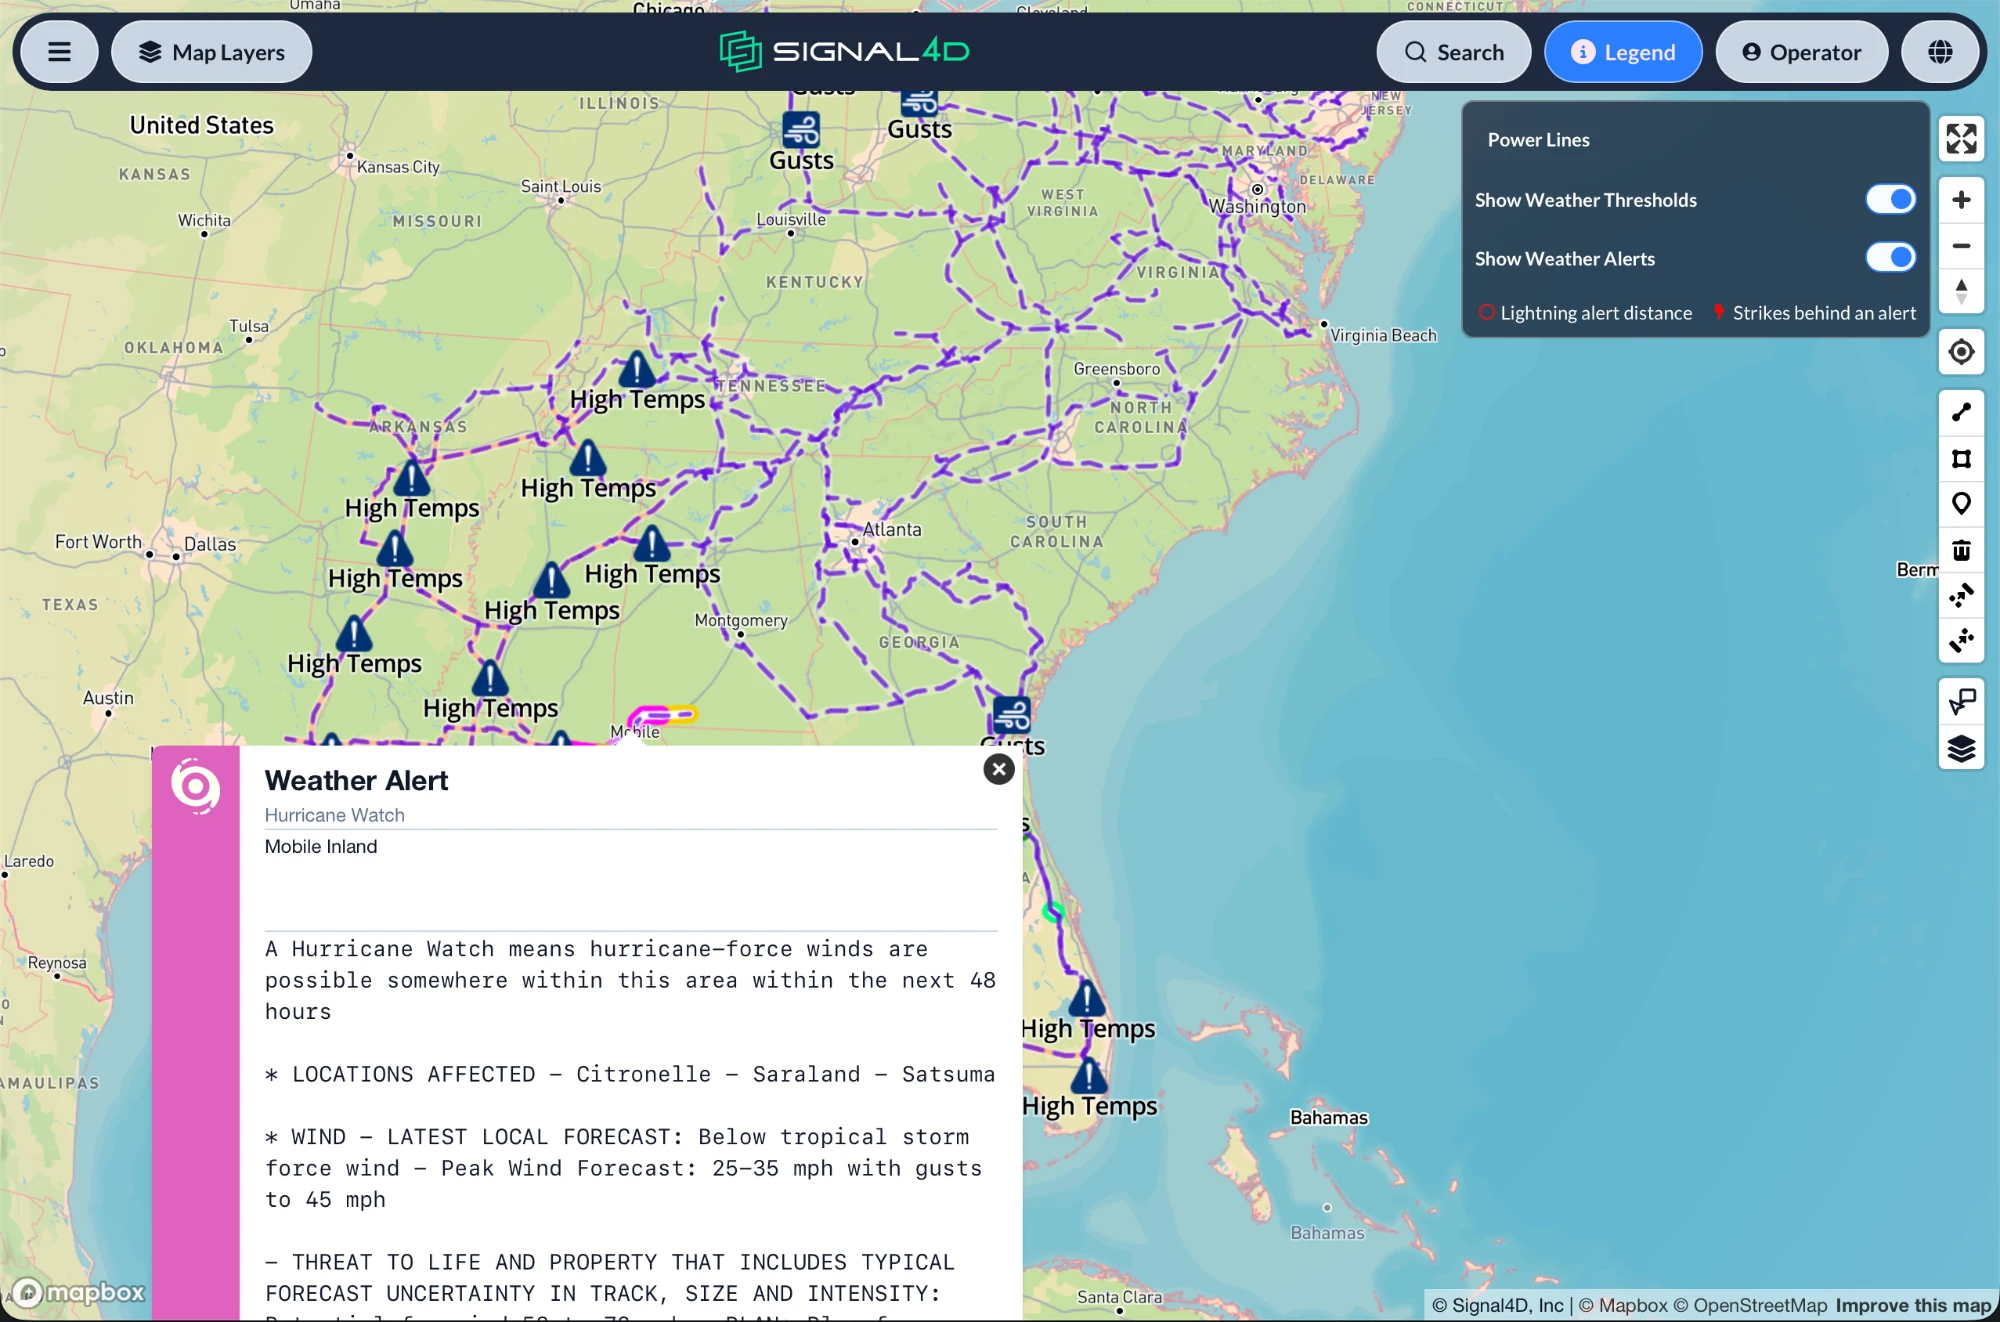This screenshot has width=2000, height=1322.
Task: Locate my current position
Action: pyautogui.click(x=1961, y=352)
